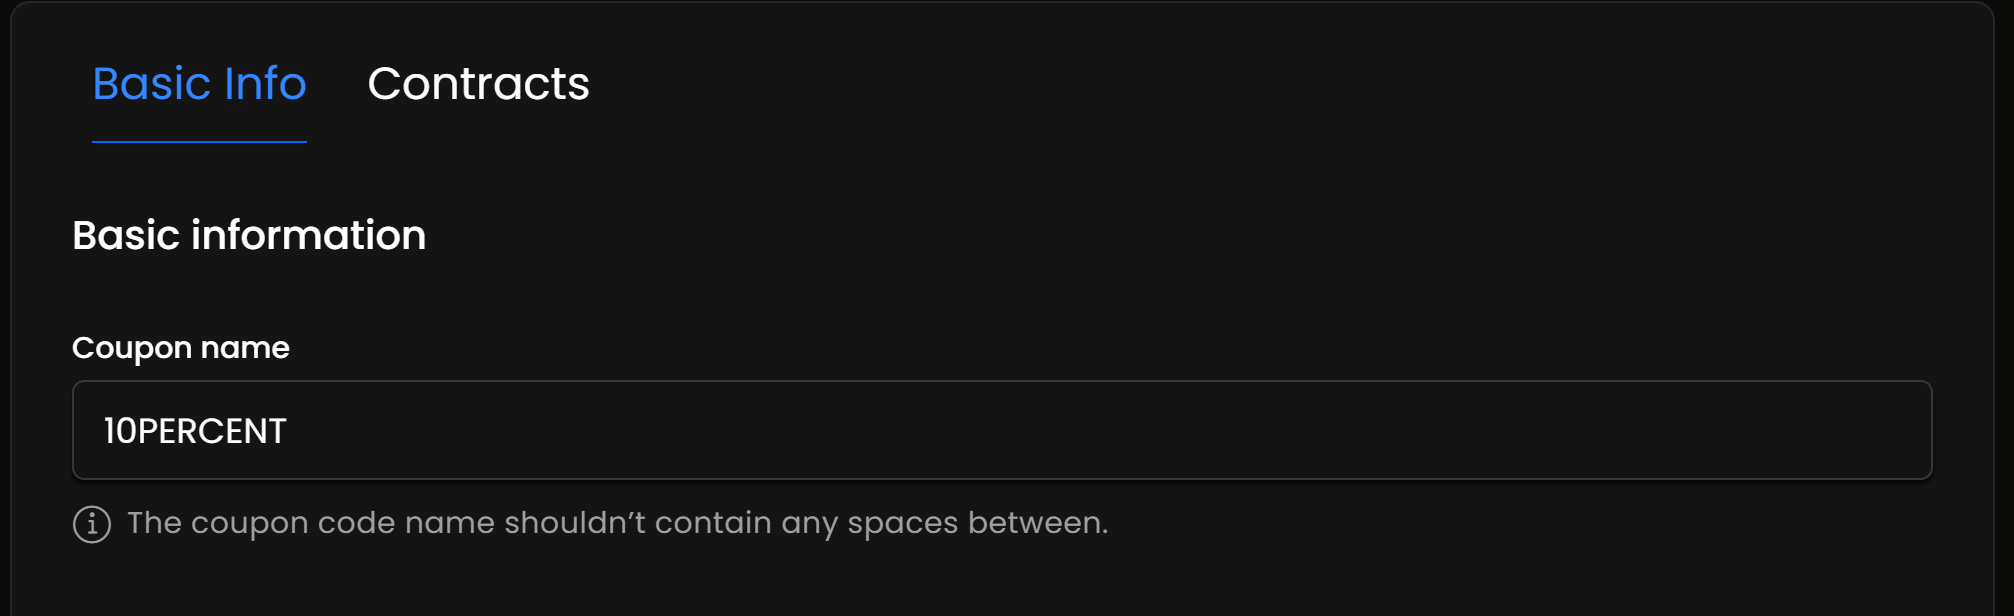Place the cursor after 10PERCENT
2014x616 pixels.
[x=289, y=431]
